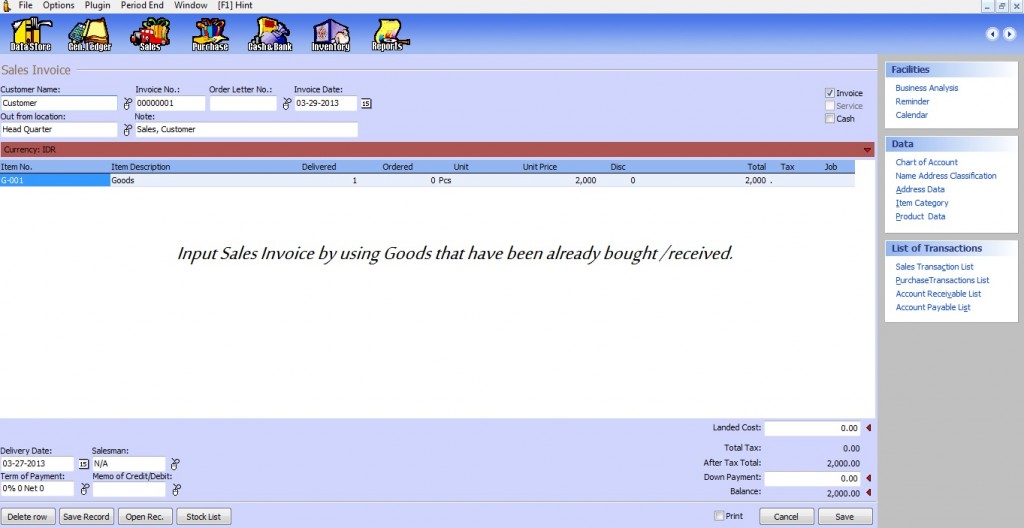Enable the Cash checkbox
The image size is (1024, 528).
click(829, 118)
